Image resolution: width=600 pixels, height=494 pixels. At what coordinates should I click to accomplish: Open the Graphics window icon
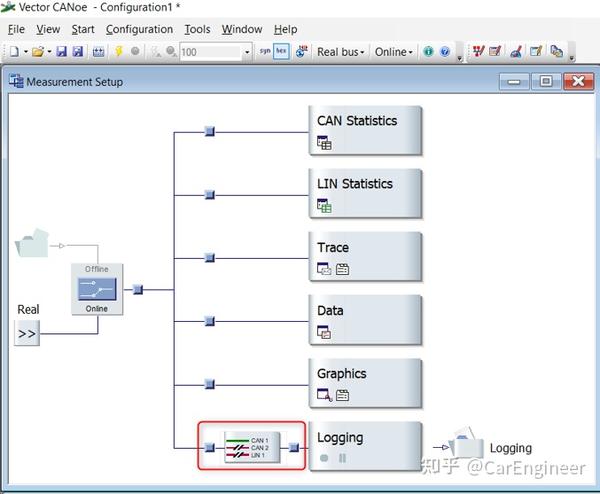click(x=324, y=395)
